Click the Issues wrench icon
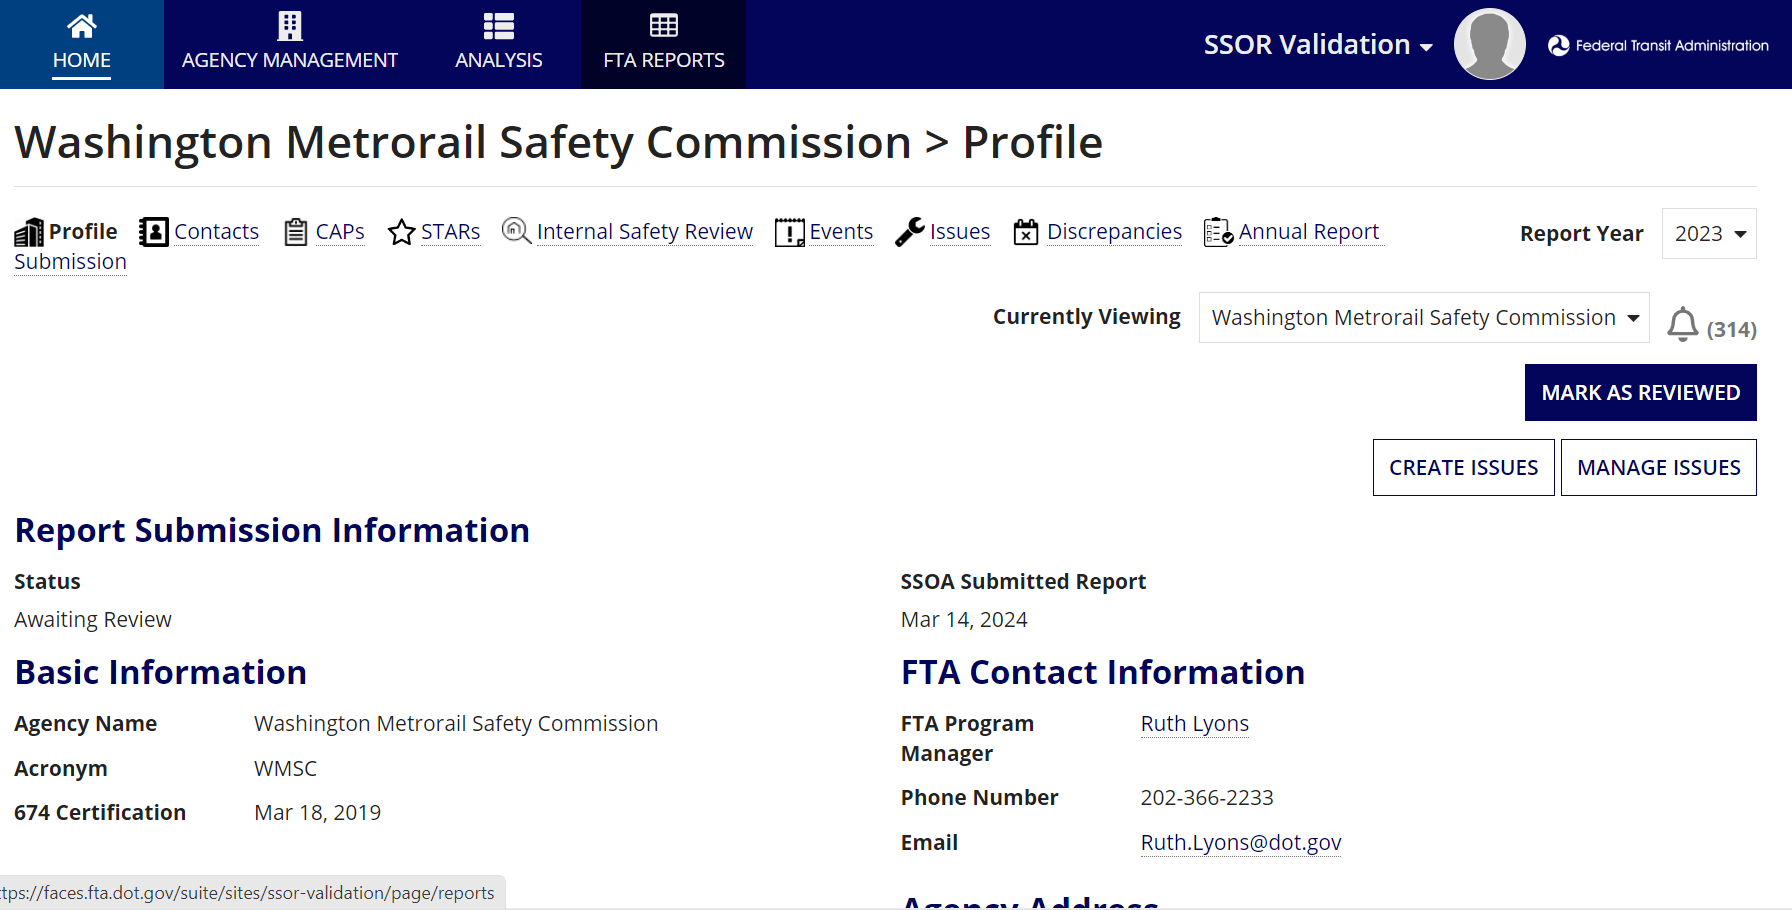Viewport: 1792px width, 910px height. coord(909,232)
